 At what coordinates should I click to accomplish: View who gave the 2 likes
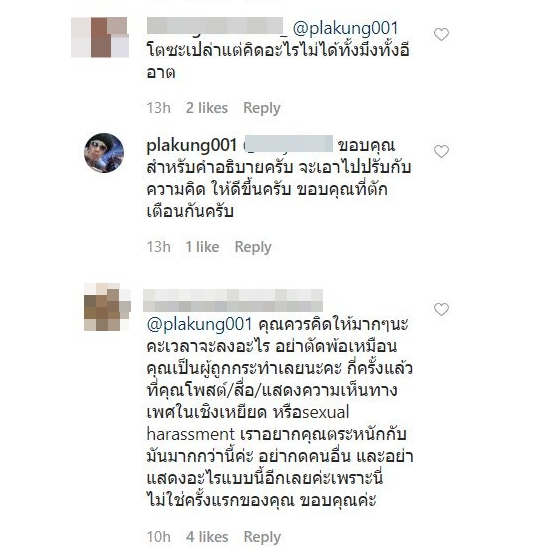tap(207, 108)
